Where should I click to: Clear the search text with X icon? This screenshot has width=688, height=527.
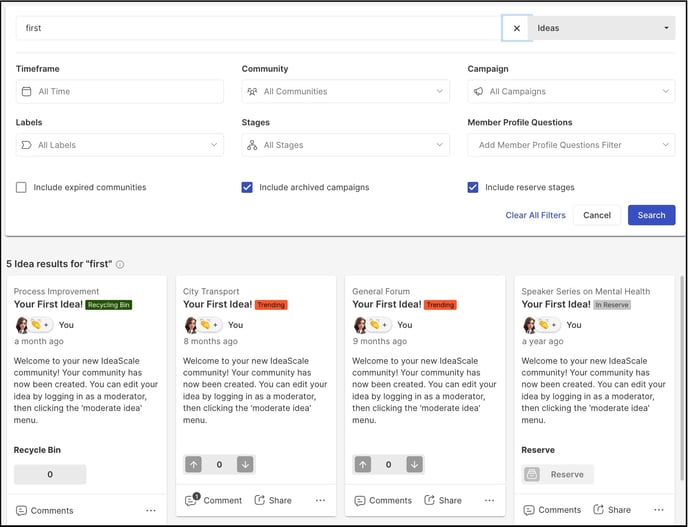pos(516,28)
